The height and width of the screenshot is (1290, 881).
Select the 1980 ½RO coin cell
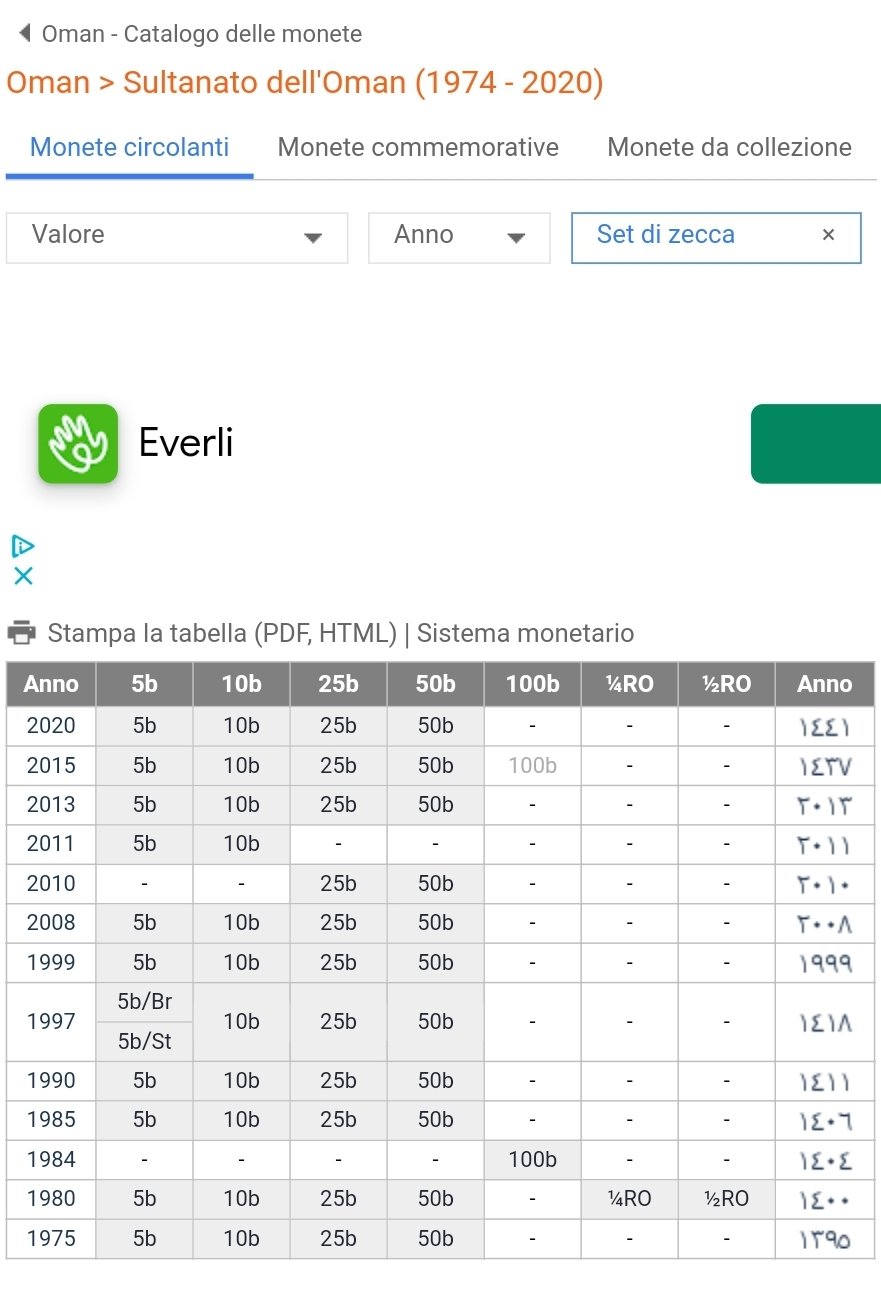(x=726, y=1199)
